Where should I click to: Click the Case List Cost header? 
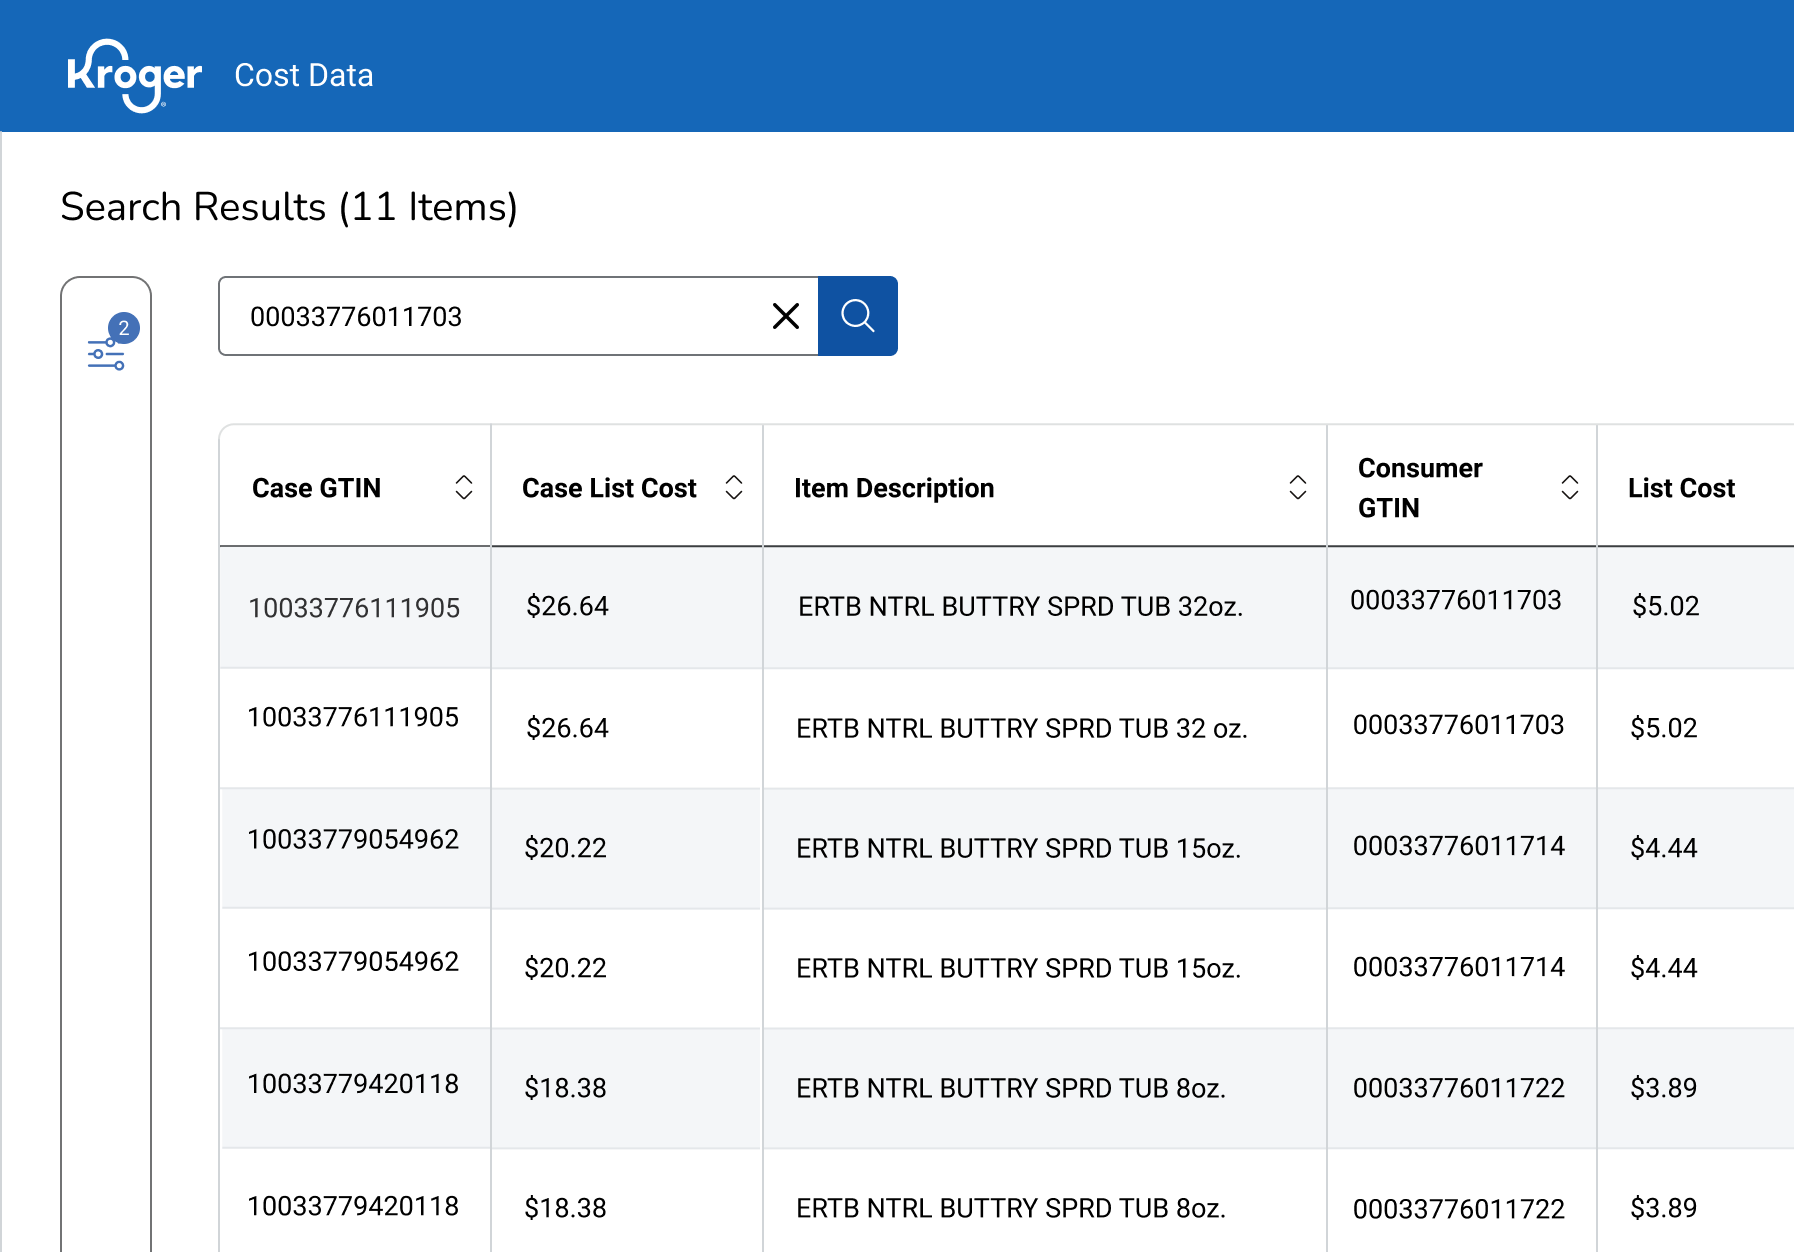point(609,488)
